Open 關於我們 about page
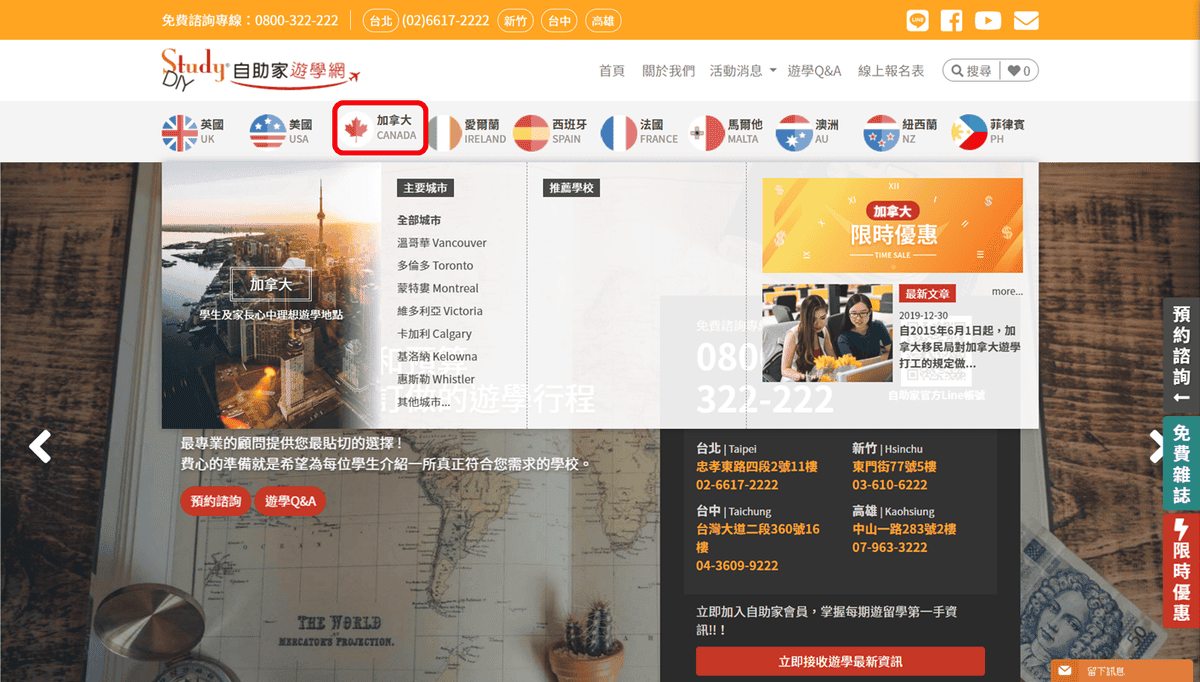The height and width of the screenshot is (682, 1200). point(668,71)
